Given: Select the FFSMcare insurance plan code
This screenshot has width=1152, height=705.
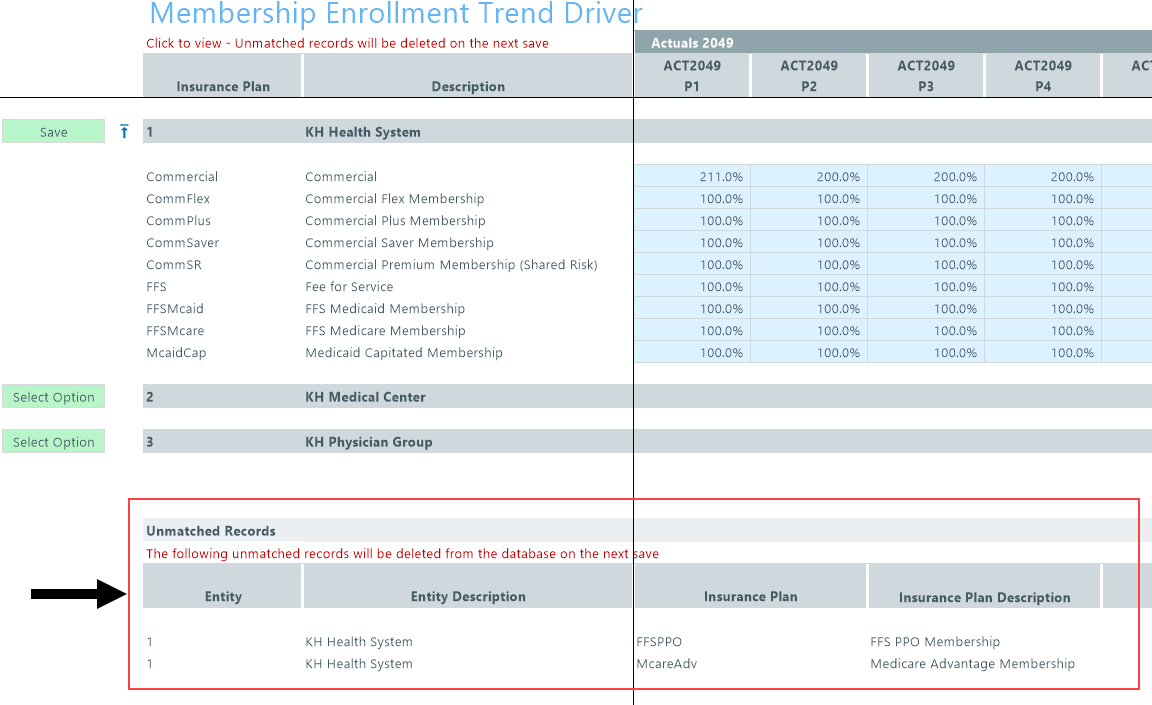Looking at the screenshot, I should click(x=175, y=330).
